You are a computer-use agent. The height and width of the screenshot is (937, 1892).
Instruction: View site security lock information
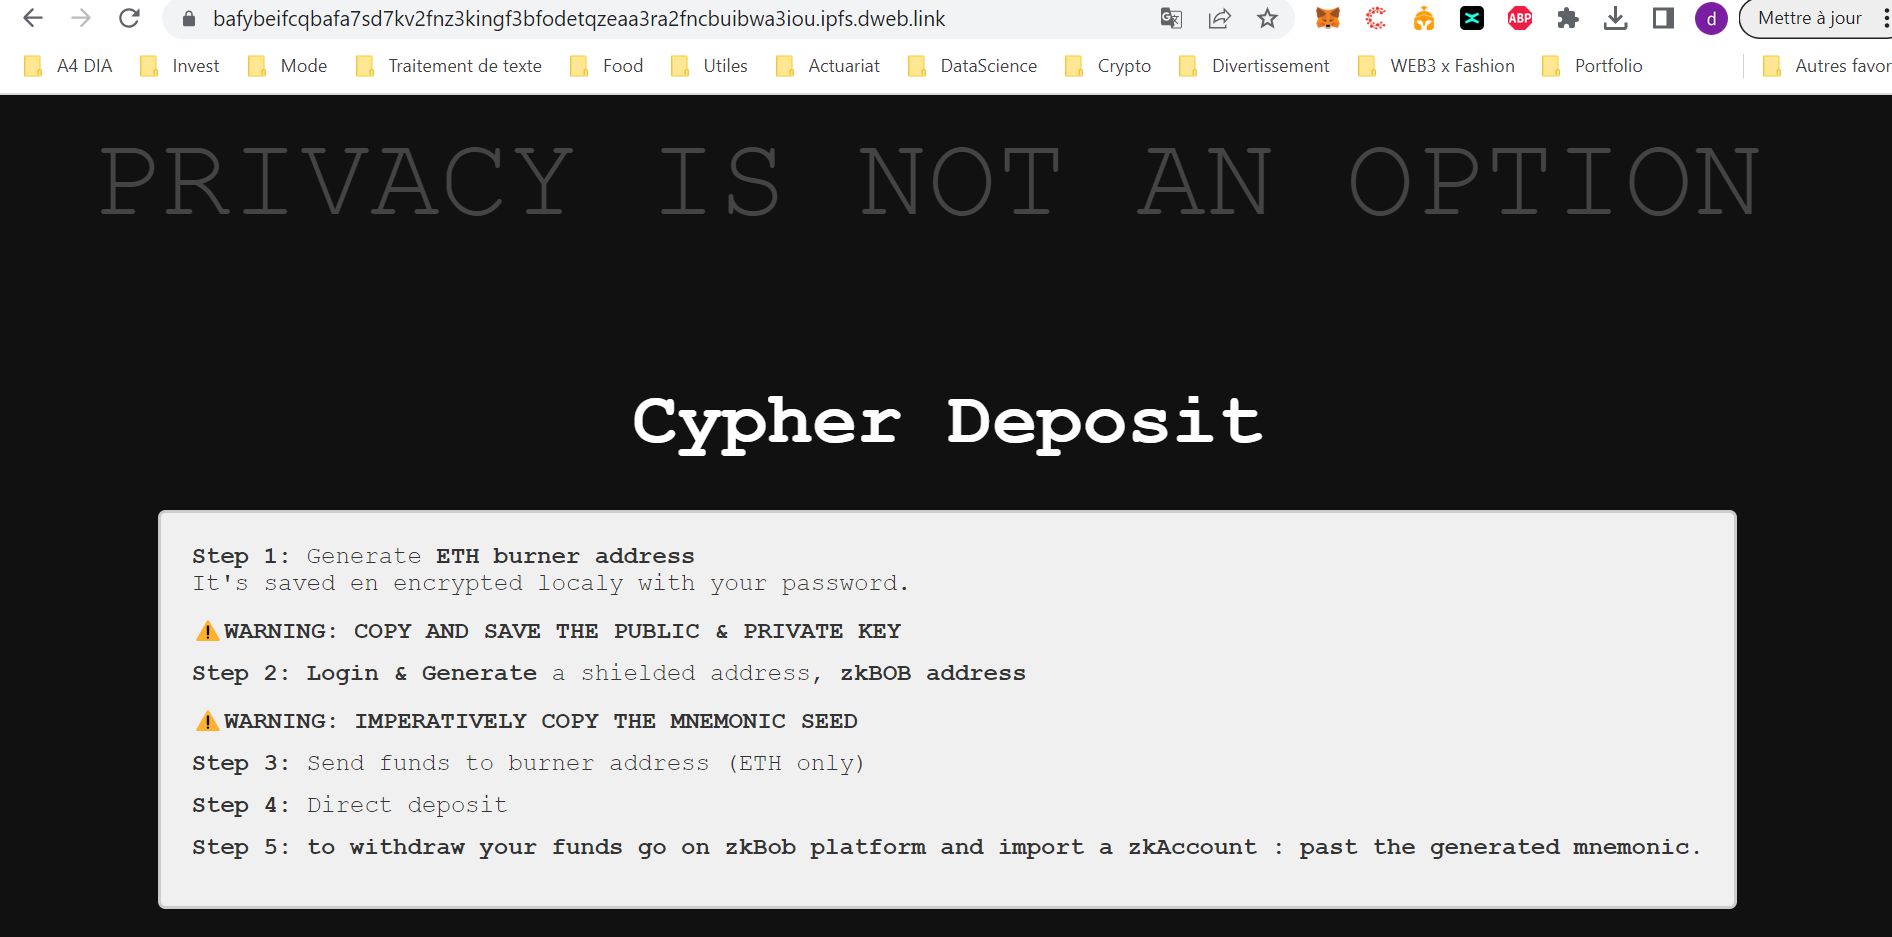[189, 18]
